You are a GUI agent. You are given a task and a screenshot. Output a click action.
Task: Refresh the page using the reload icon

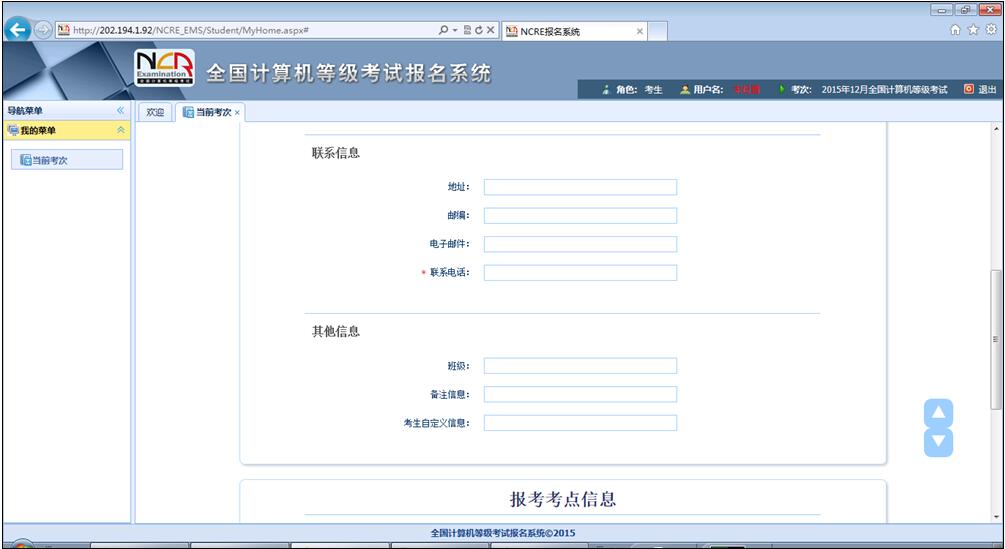pos(479,30)
